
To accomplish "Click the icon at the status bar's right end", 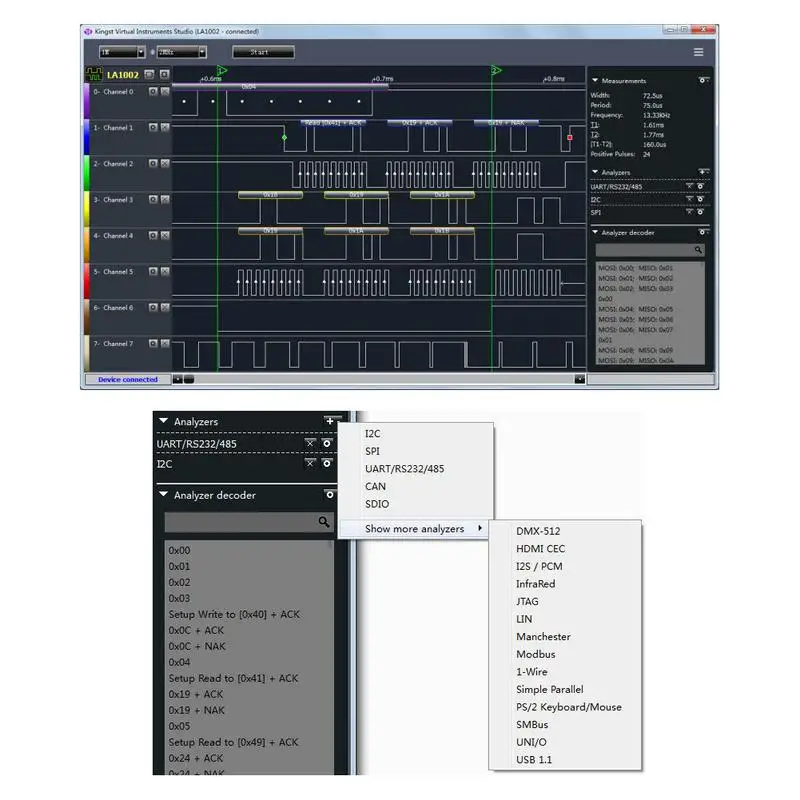I will pyautogui.click(x=580, y=379).
